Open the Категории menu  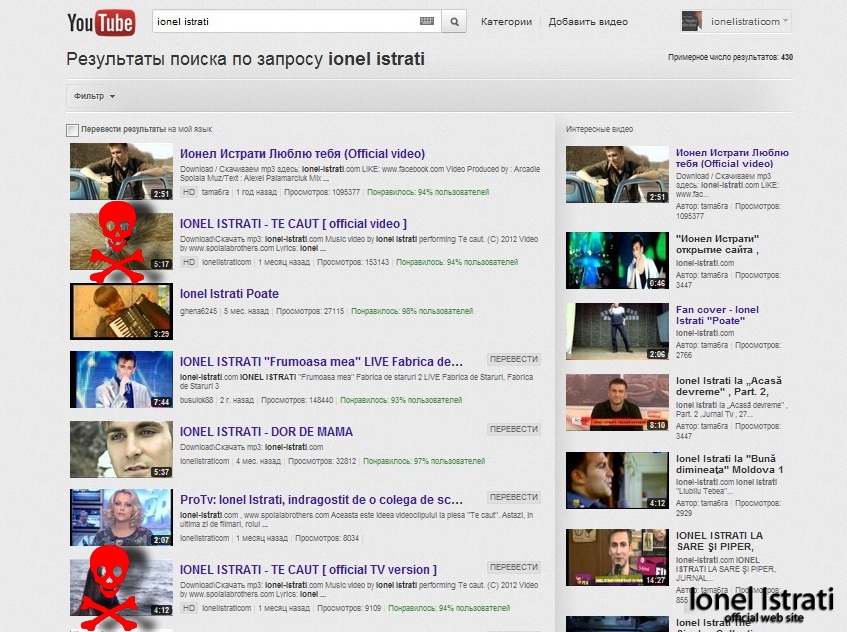coord(506,21)
